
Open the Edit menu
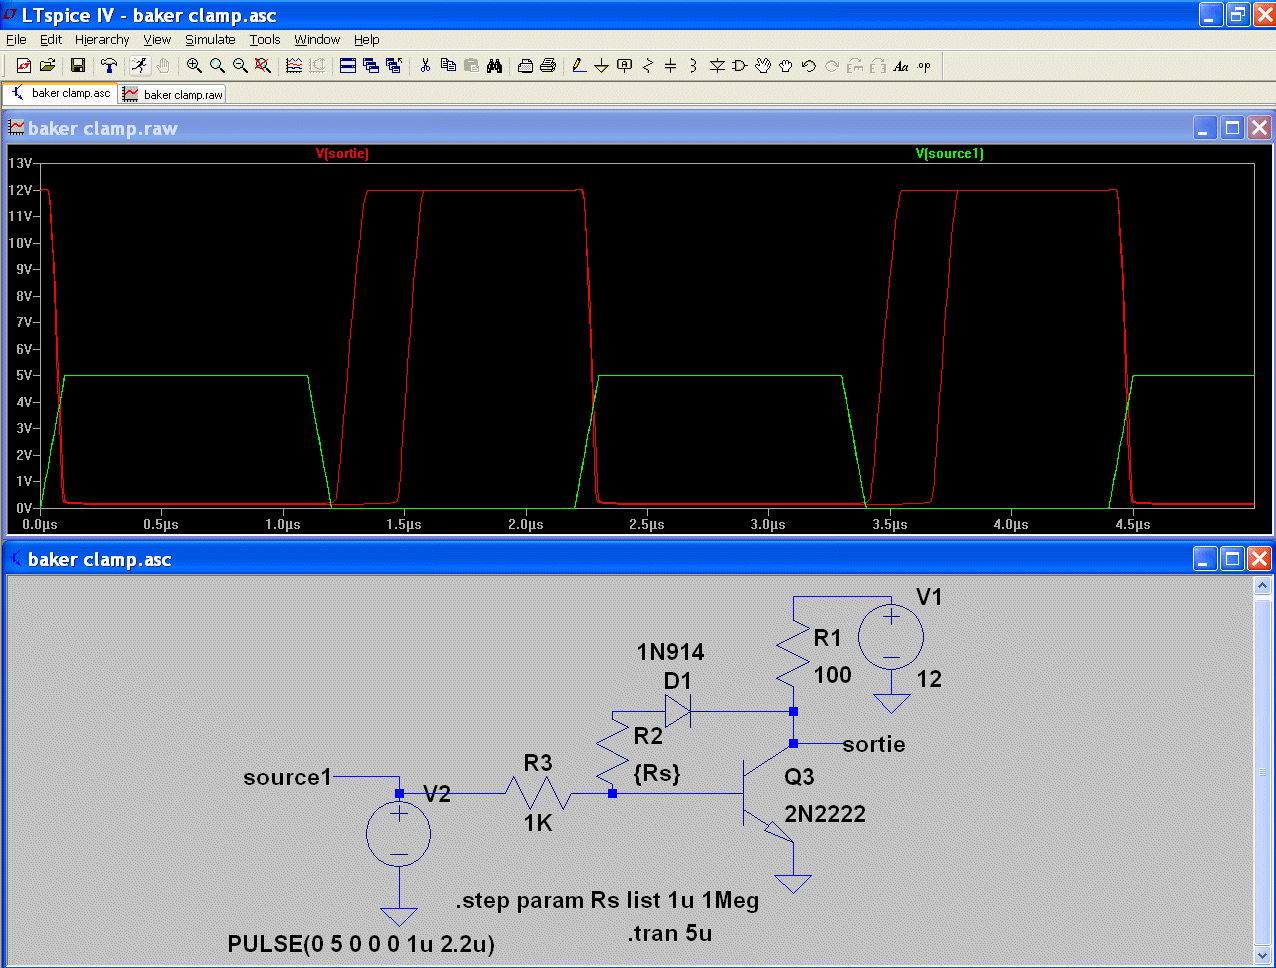coord(51,40)
